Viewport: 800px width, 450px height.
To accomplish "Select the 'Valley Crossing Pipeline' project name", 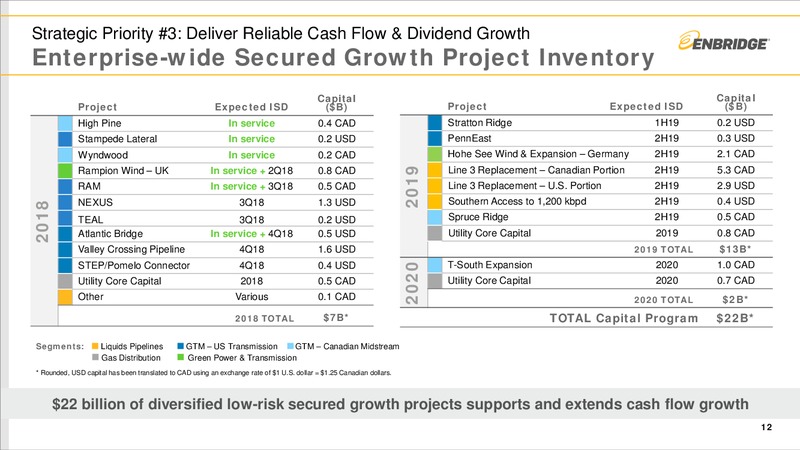I will pyautogui.click(x=131, y=249).
